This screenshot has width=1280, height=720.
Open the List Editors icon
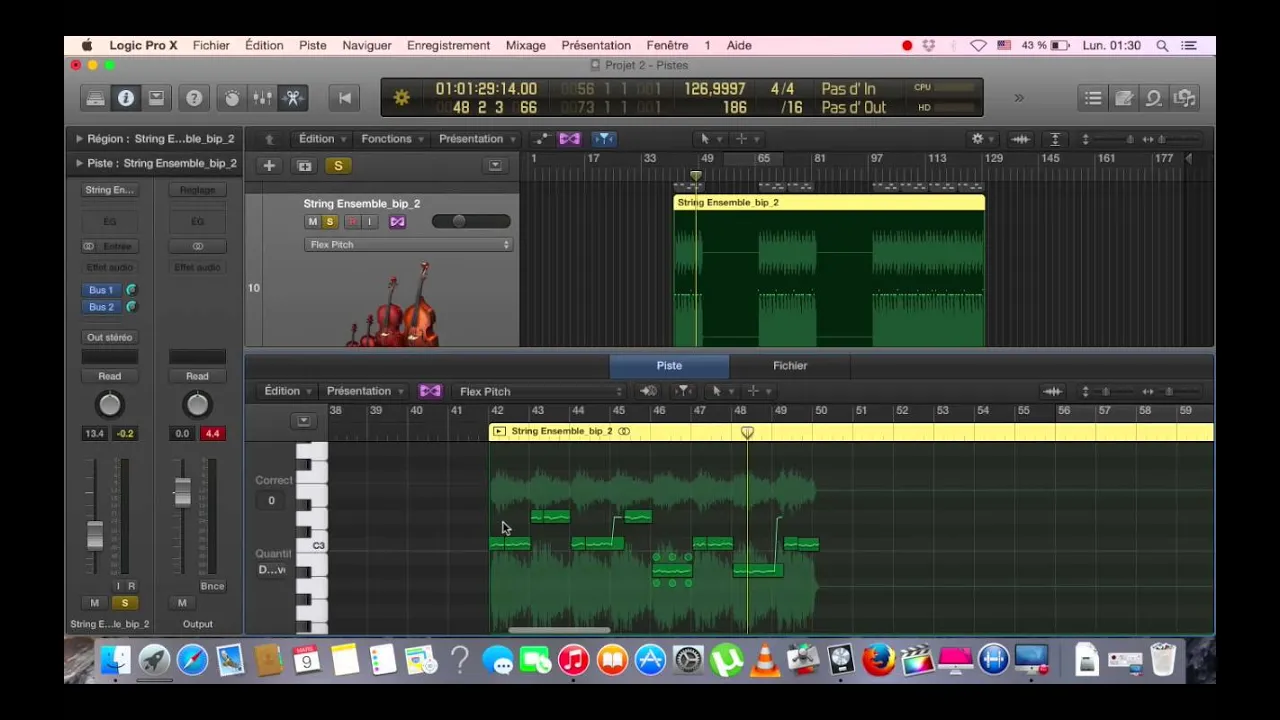1093,98
